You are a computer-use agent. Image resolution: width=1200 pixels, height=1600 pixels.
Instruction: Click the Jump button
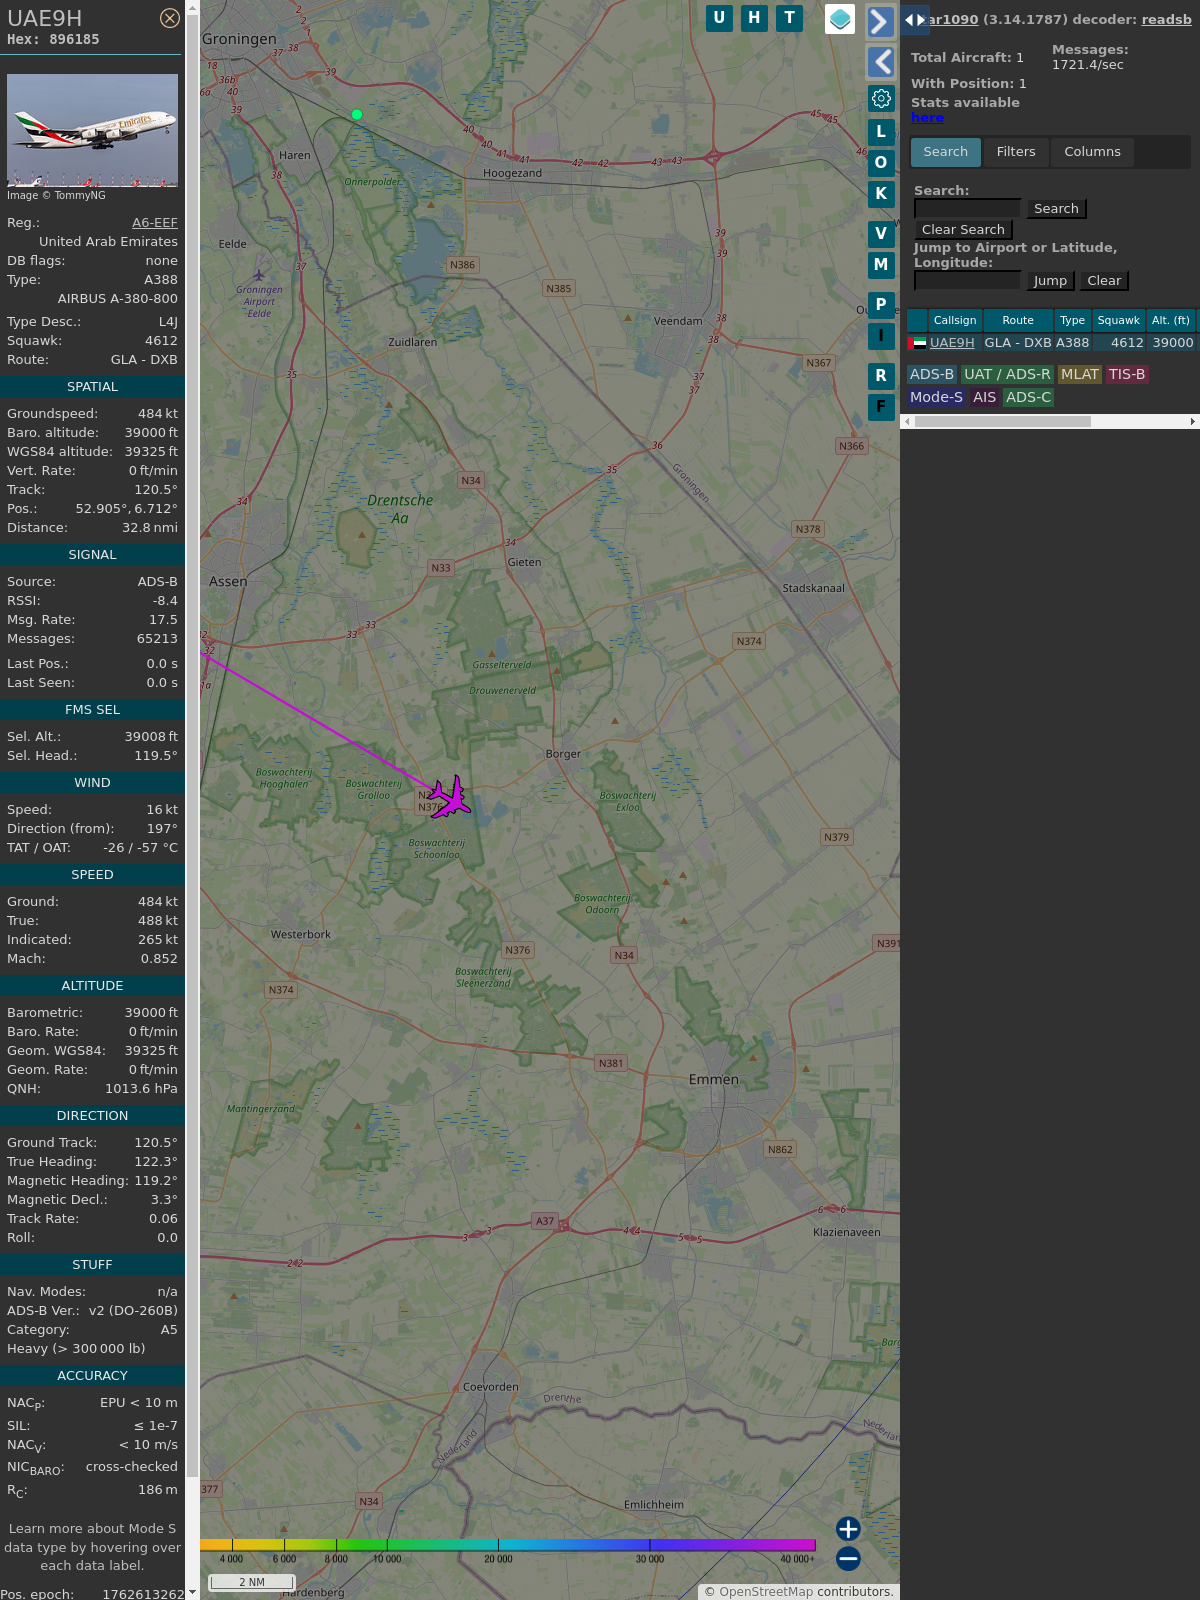pos(1050,280)
